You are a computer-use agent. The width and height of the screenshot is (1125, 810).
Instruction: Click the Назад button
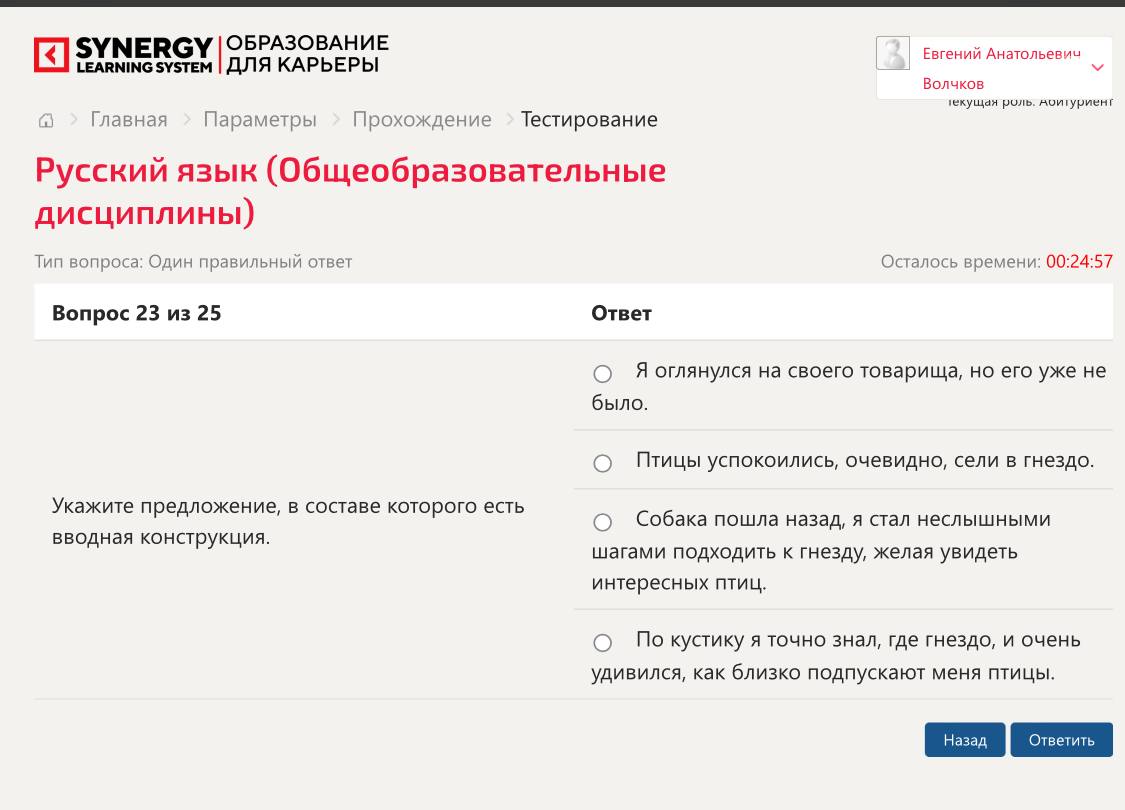click(x=964, y=740)
